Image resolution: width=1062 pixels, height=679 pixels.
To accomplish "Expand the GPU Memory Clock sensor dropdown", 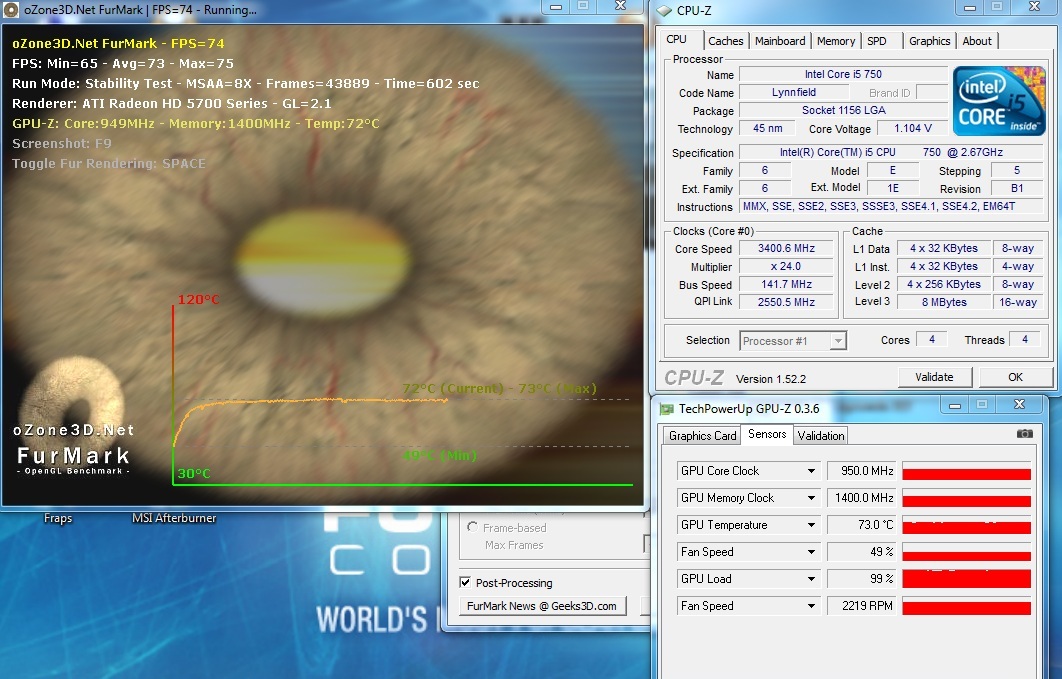I will click(811, 498).
